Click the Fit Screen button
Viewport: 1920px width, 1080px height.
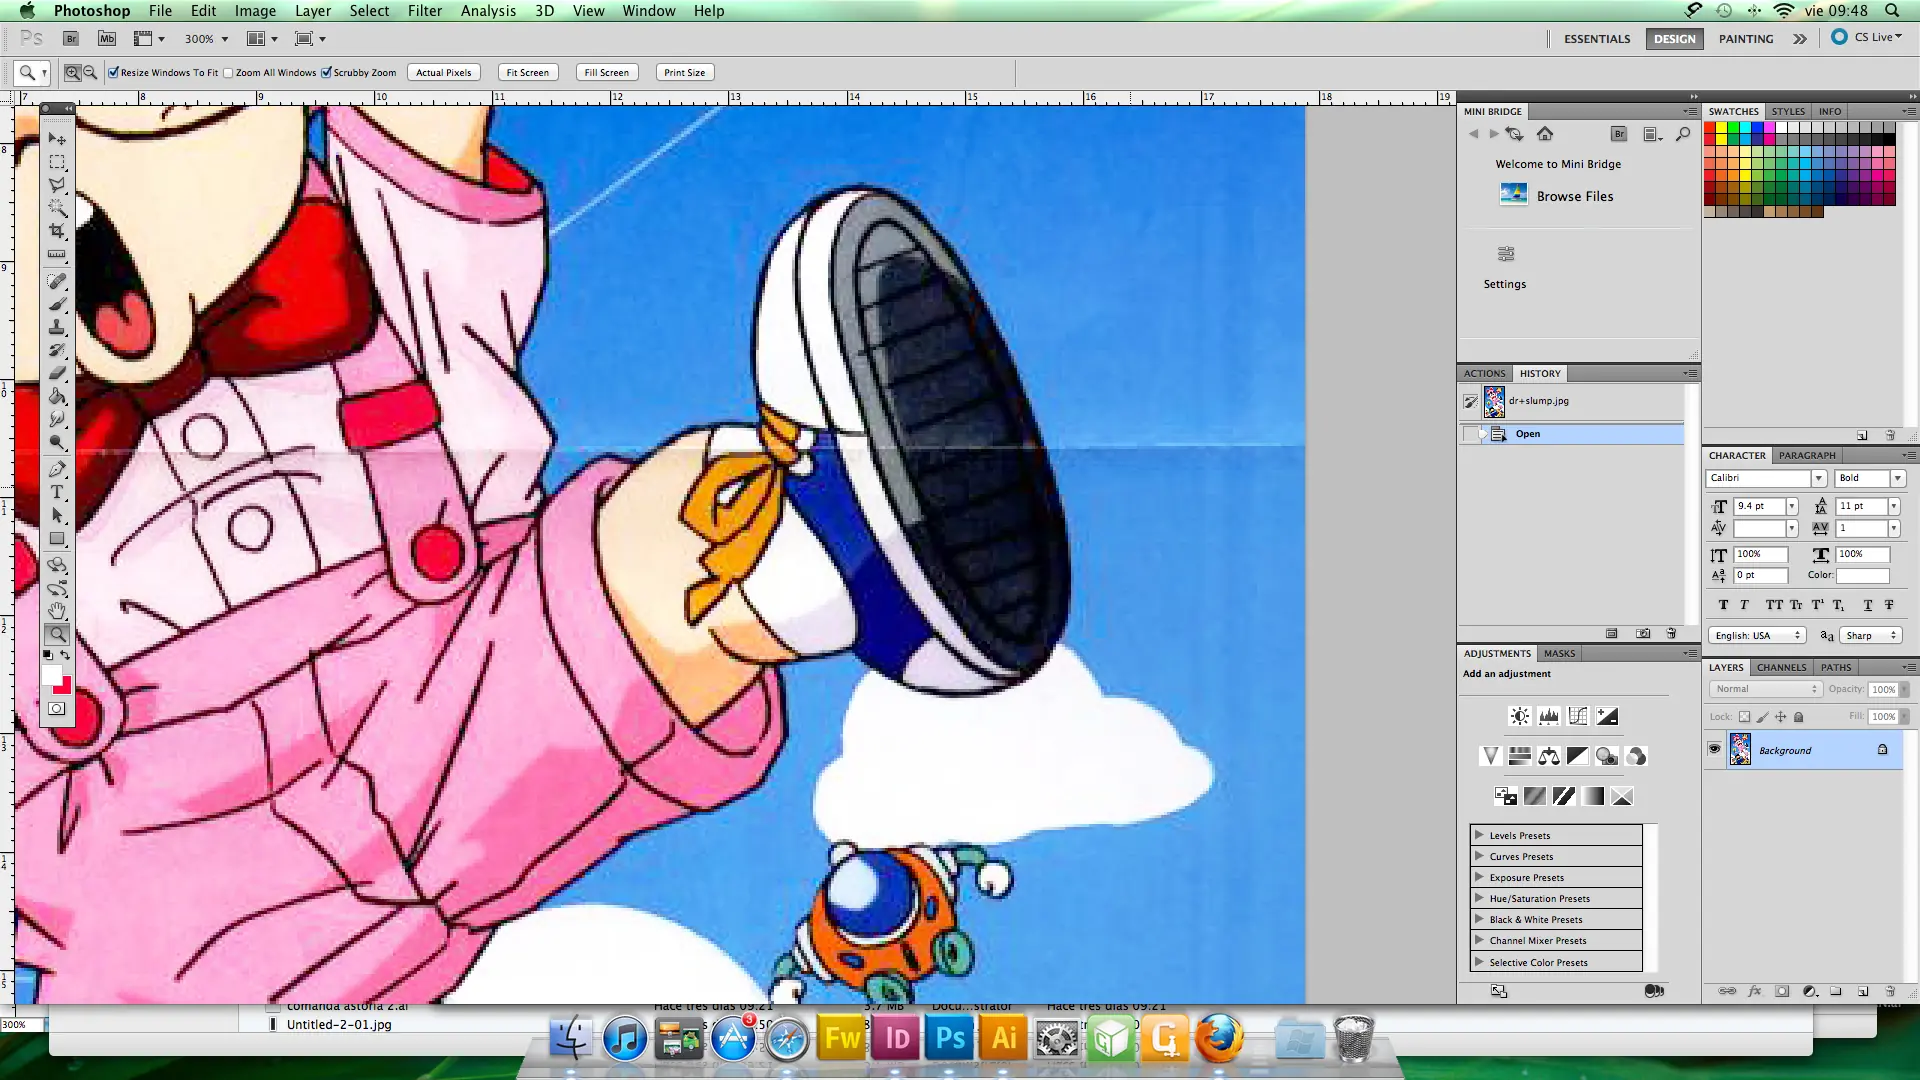[x=527, y=72]
